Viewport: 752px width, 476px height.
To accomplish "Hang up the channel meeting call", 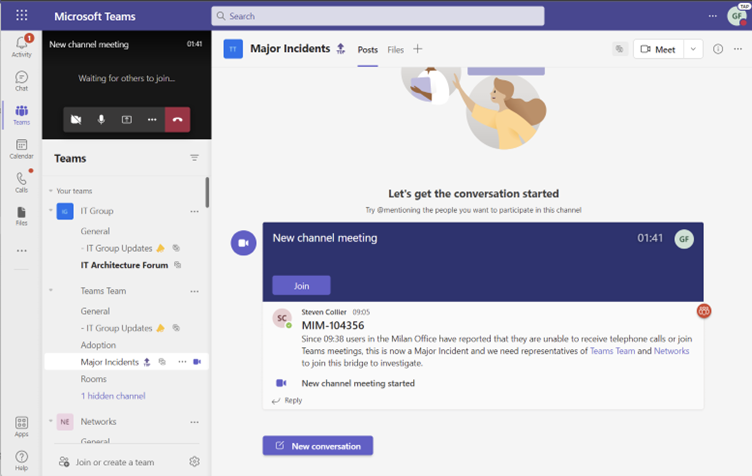I will (177, 119).
